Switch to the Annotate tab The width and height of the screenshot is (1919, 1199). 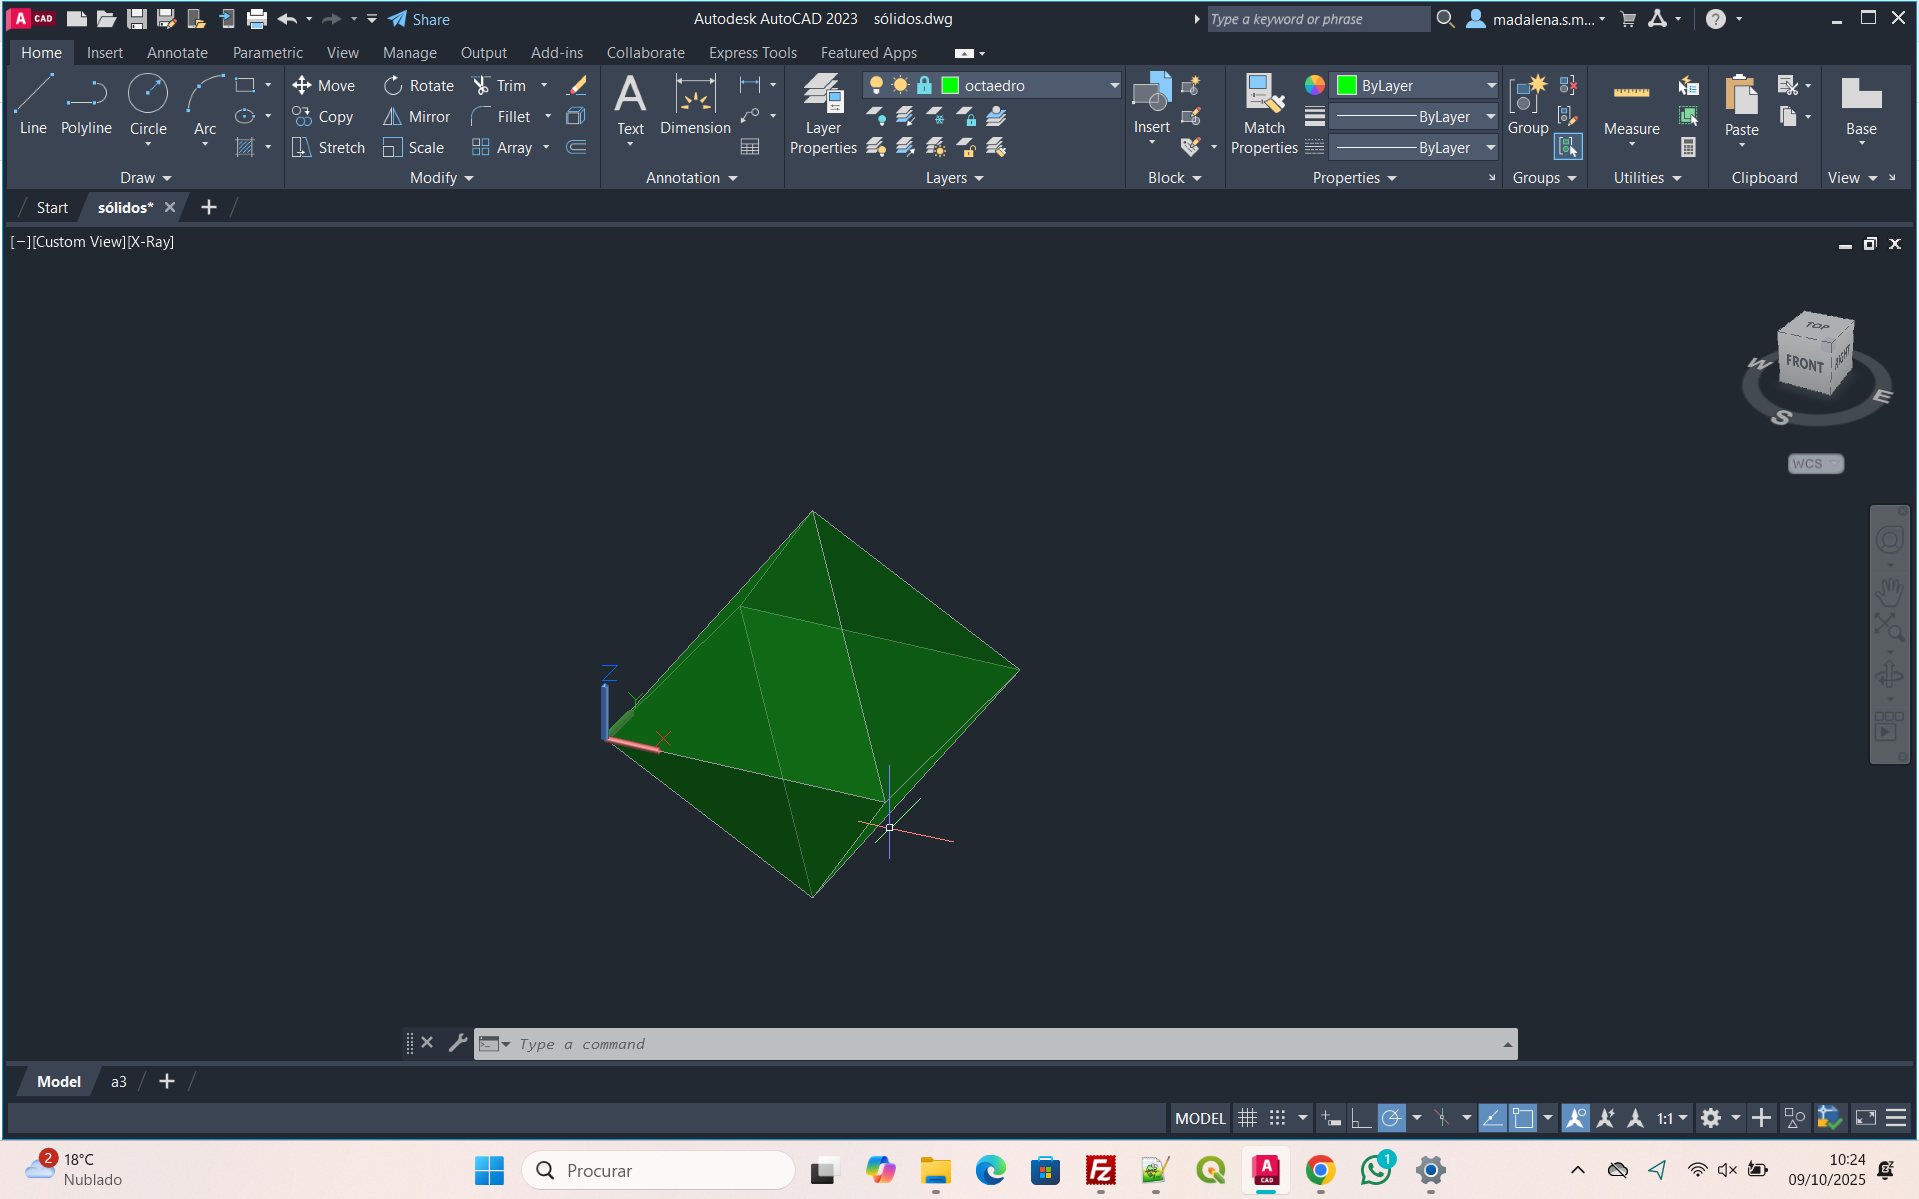click(x=177, y=53)
